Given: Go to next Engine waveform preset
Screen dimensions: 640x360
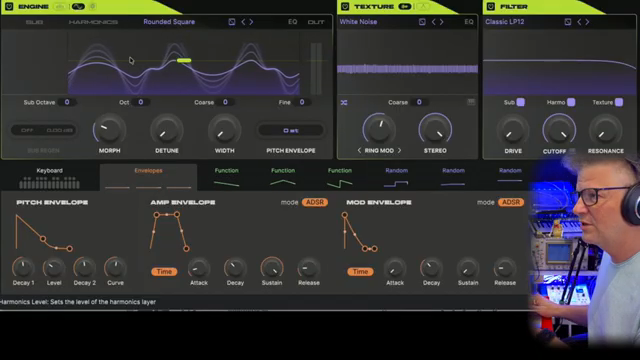Looking at the screenshot, I should (251, 22).
